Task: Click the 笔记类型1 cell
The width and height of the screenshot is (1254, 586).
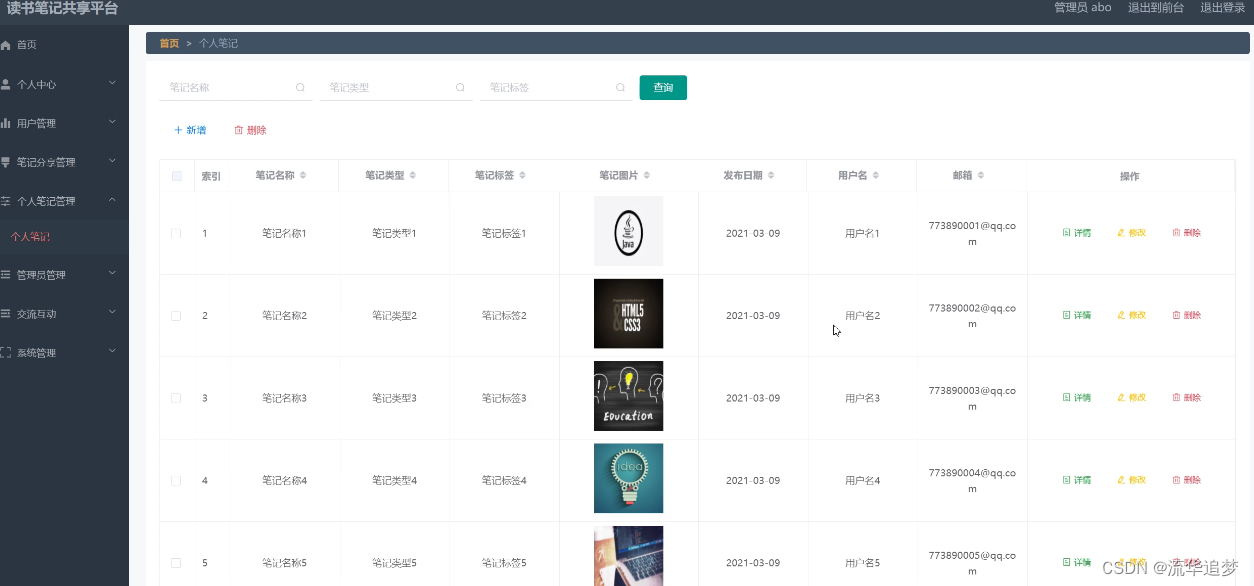Action: (394, 233)
